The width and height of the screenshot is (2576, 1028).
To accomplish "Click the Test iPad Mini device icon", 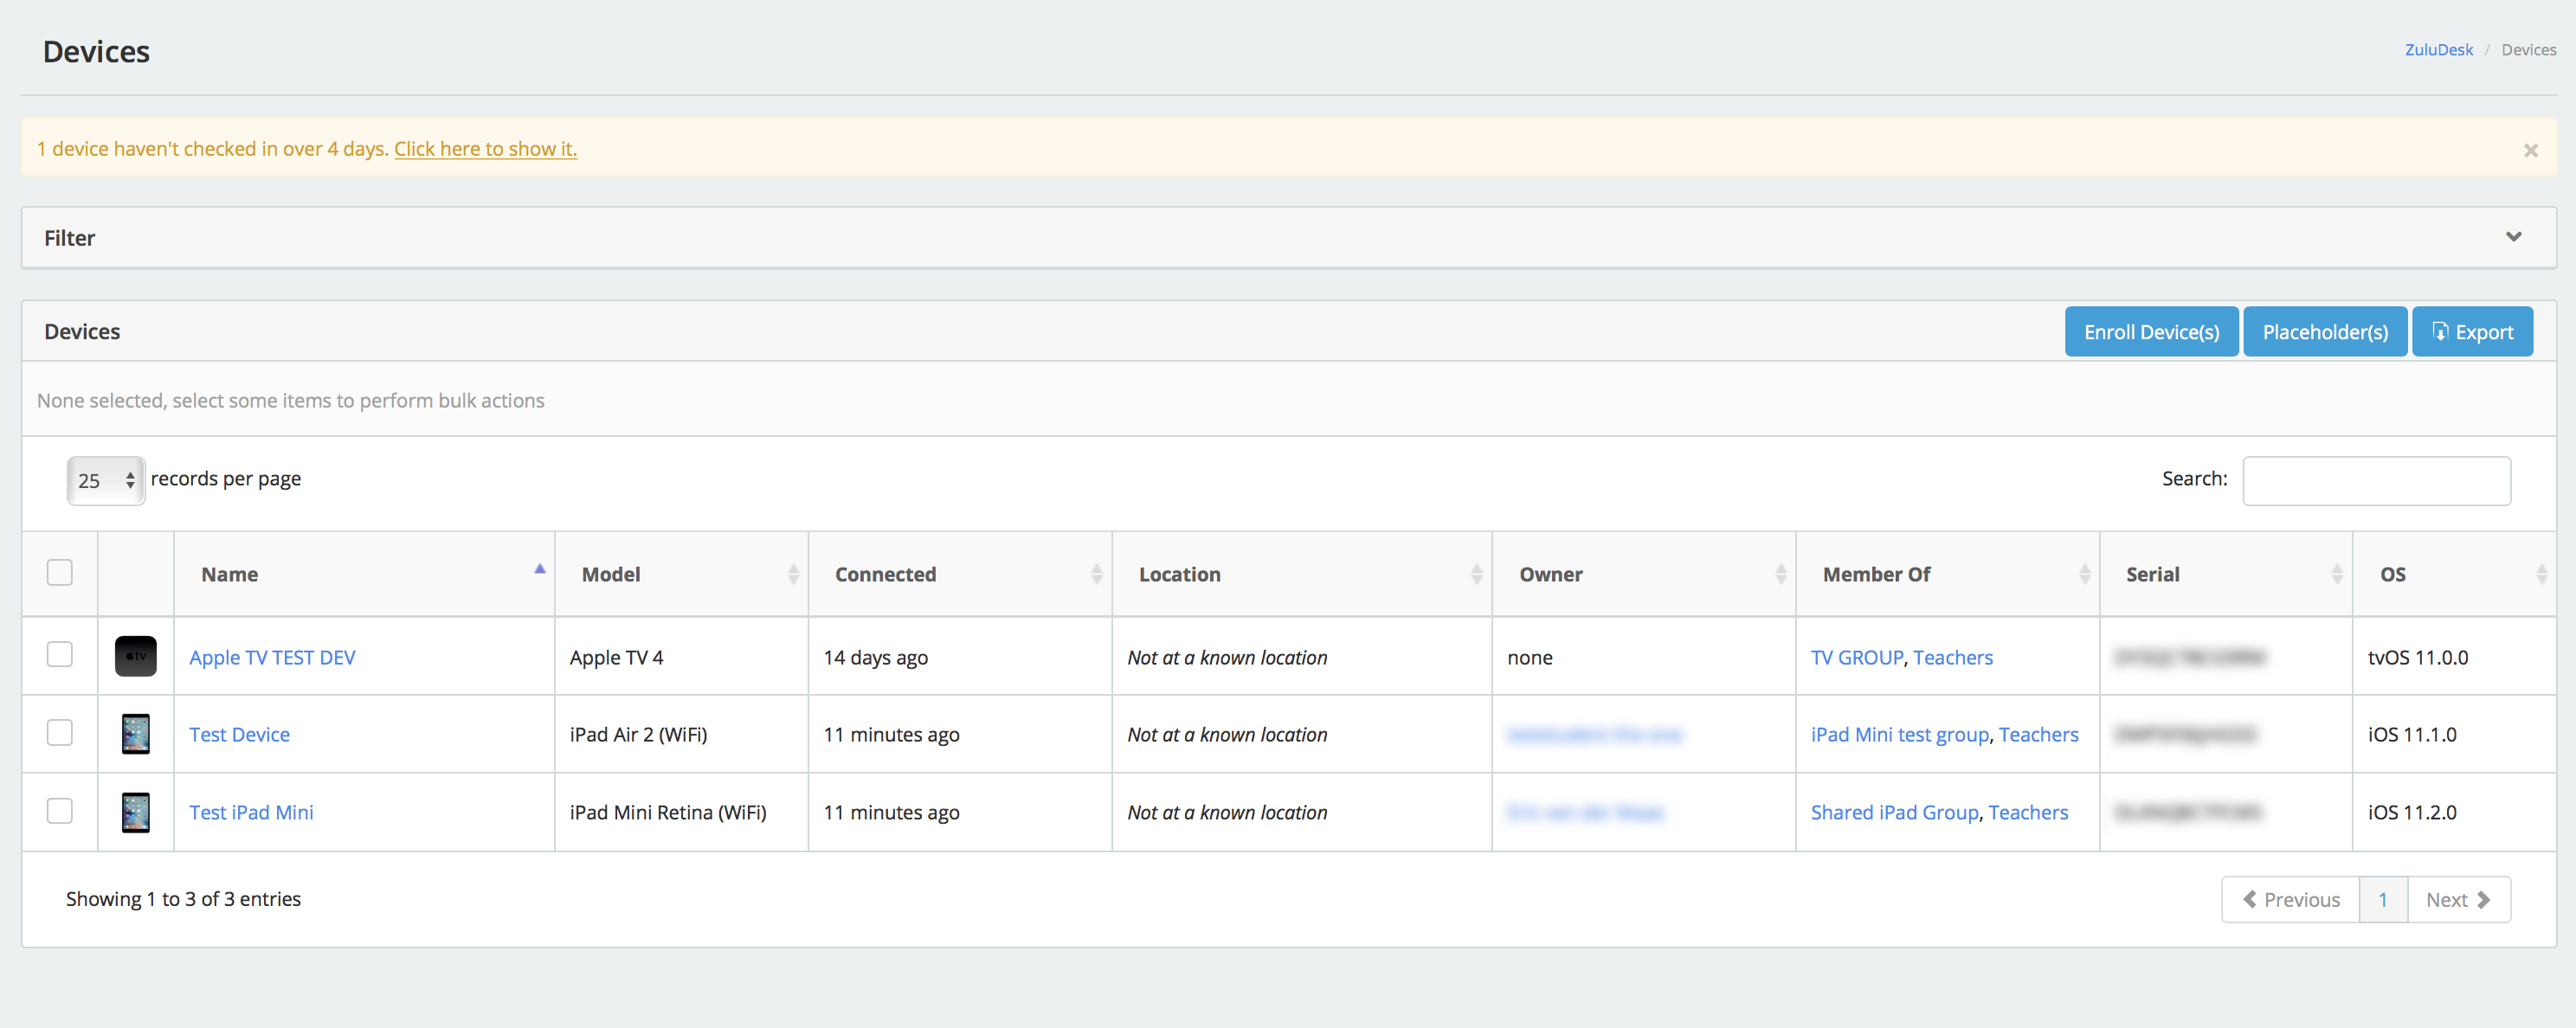I will click(136, 812).
